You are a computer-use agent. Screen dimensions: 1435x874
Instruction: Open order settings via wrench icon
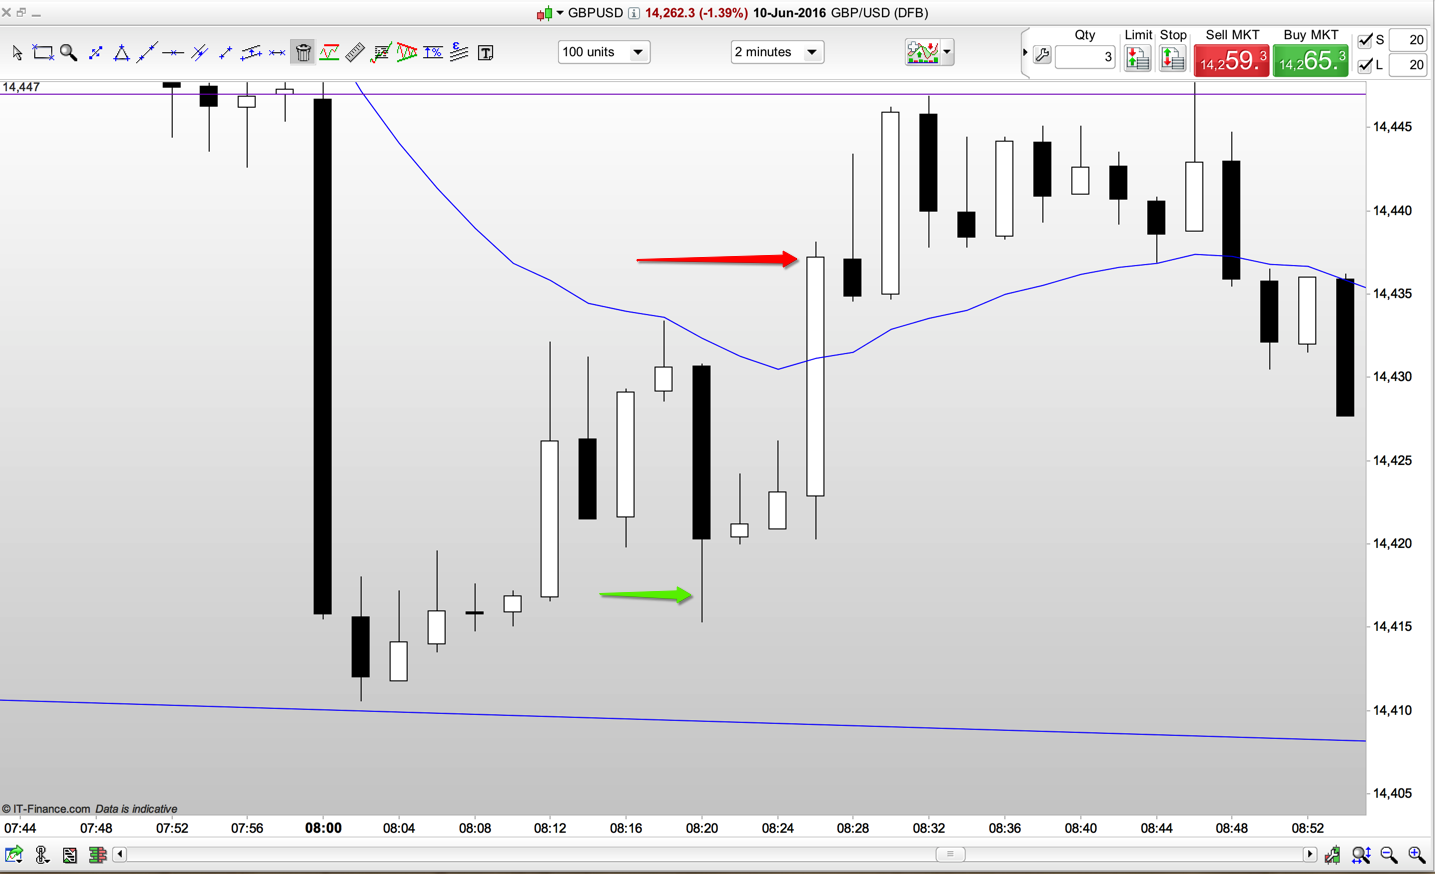(x=1042, y=57)
